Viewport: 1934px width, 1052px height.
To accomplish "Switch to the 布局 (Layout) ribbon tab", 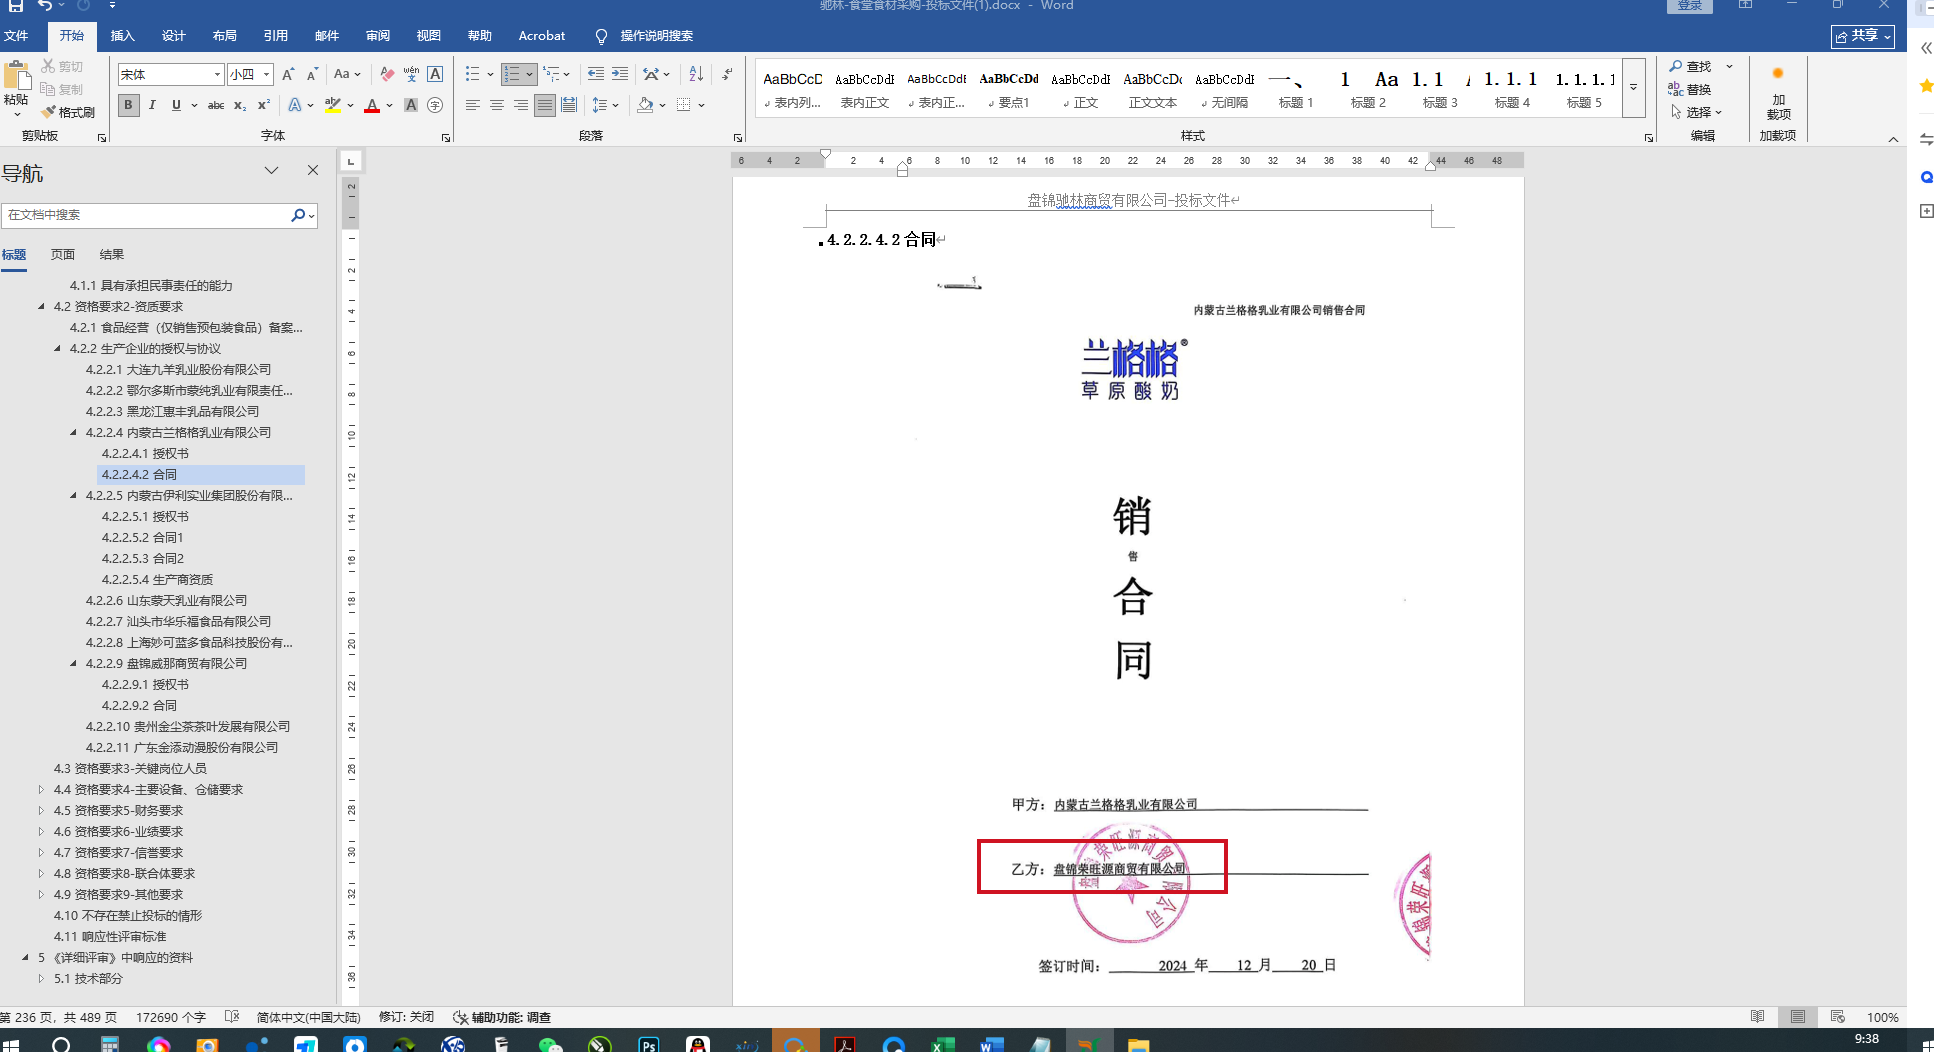I will (224, 36).
